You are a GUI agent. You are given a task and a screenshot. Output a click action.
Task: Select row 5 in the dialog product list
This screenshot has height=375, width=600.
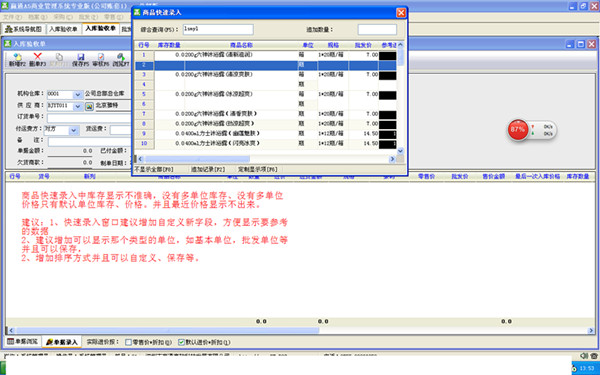pyautogui.click(x=266, y=94)
